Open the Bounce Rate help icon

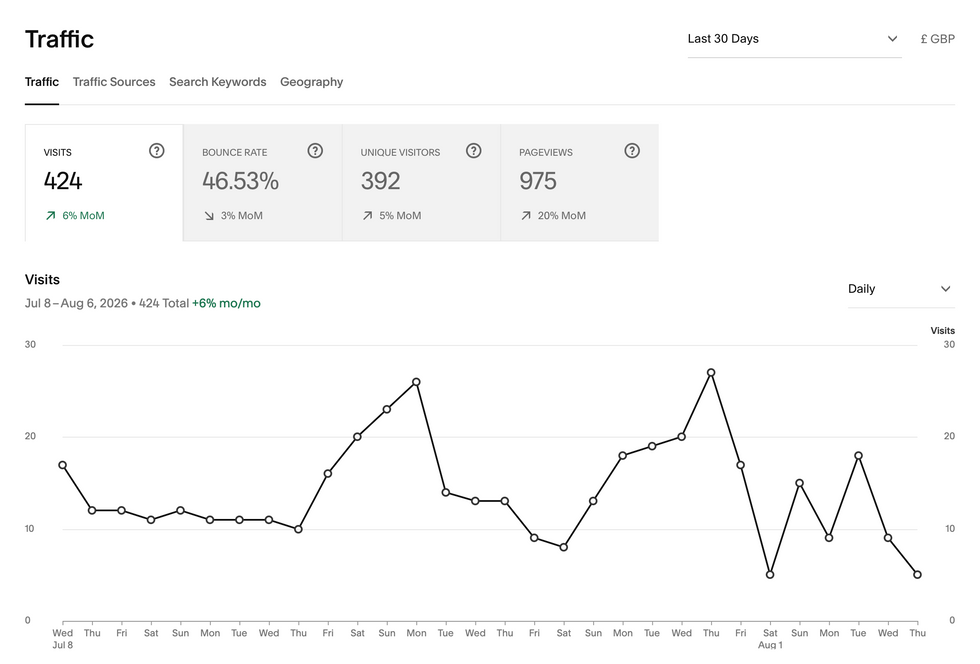point(315,151)
